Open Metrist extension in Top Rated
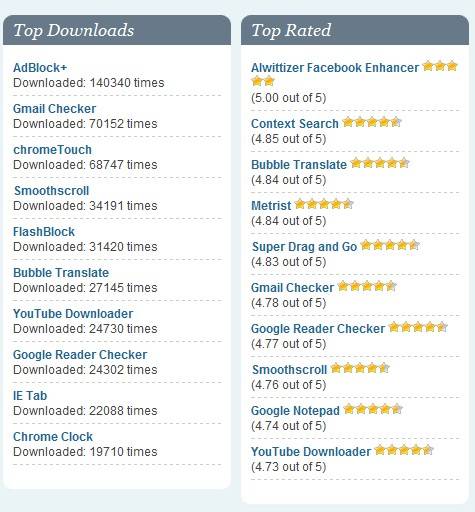 271,206
